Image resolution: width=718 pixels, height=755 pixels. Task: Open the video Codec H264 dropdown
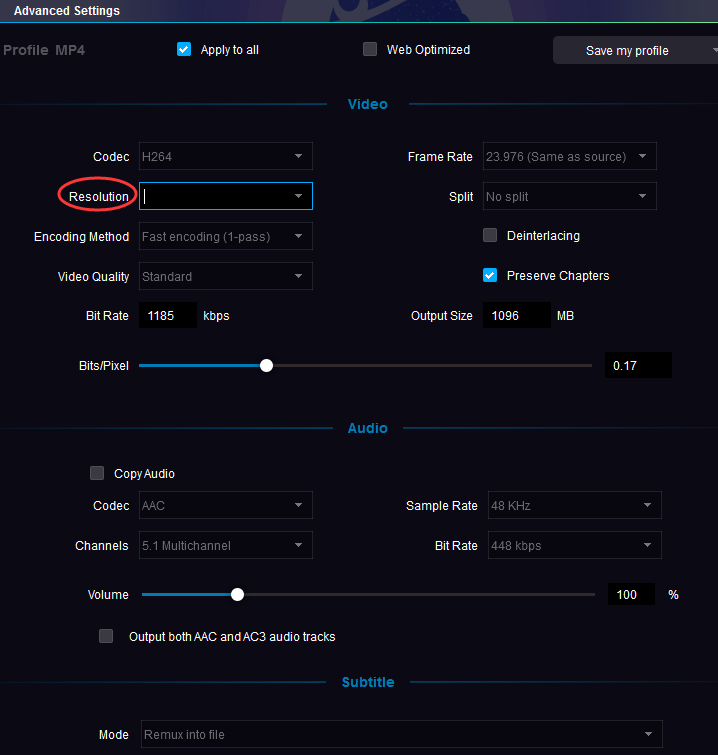[x=225, y=156]
